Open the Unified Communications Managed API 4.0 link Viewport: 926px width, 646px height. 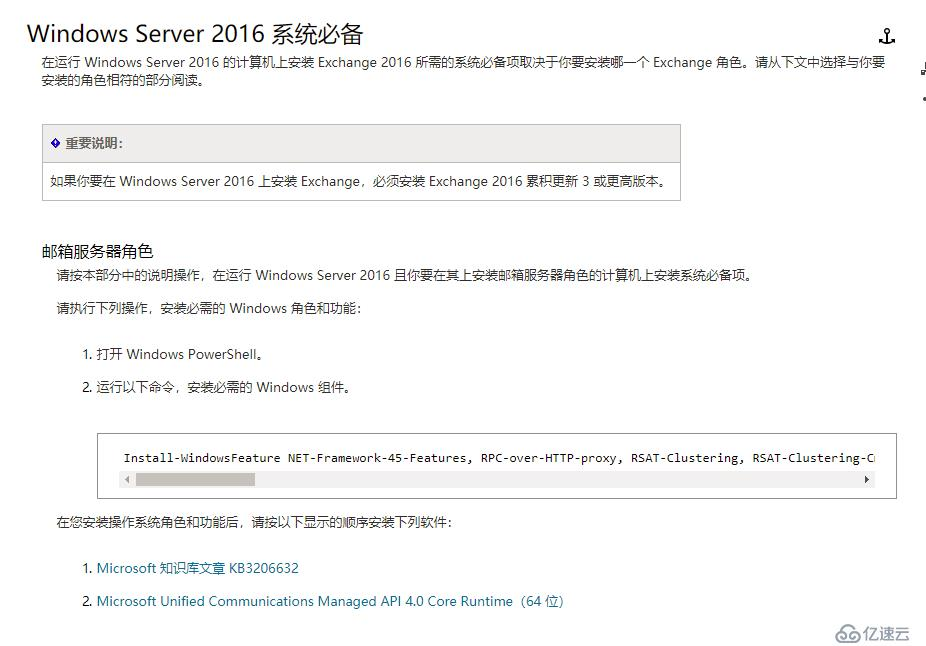330,601
